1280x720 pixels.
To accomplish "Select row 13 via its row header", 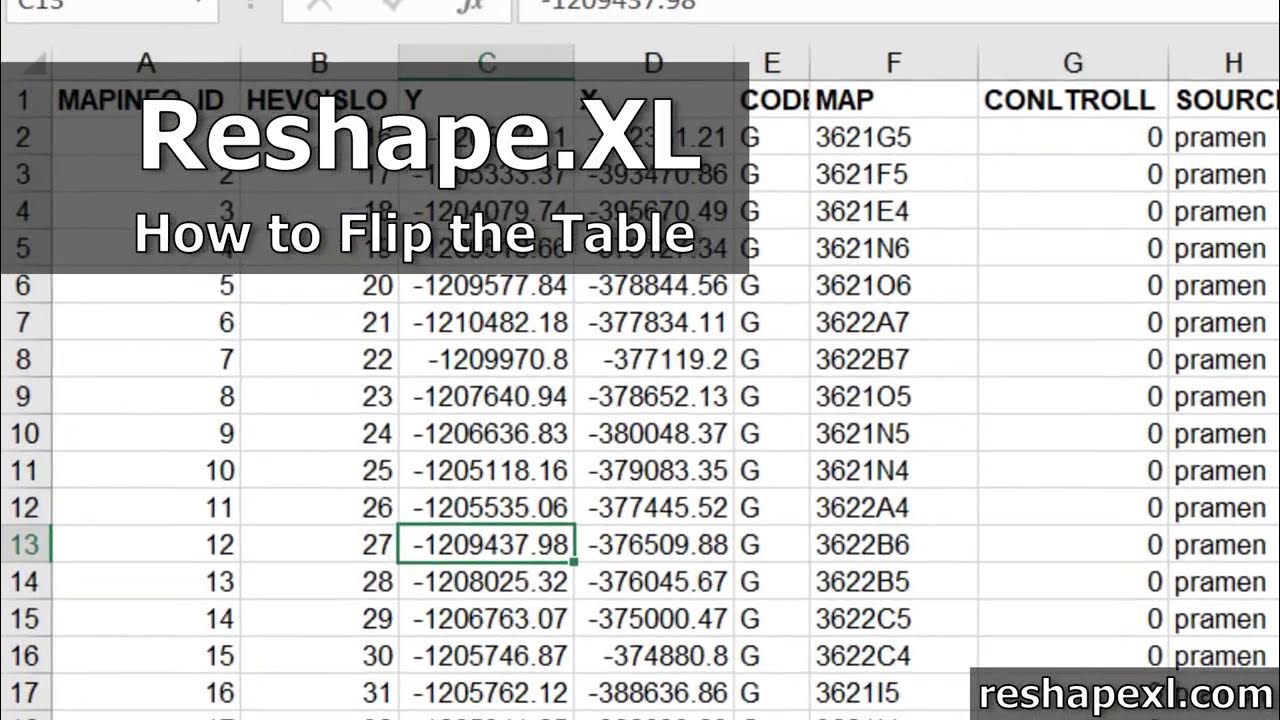I will pyautogui.click(x=26, y=545).
